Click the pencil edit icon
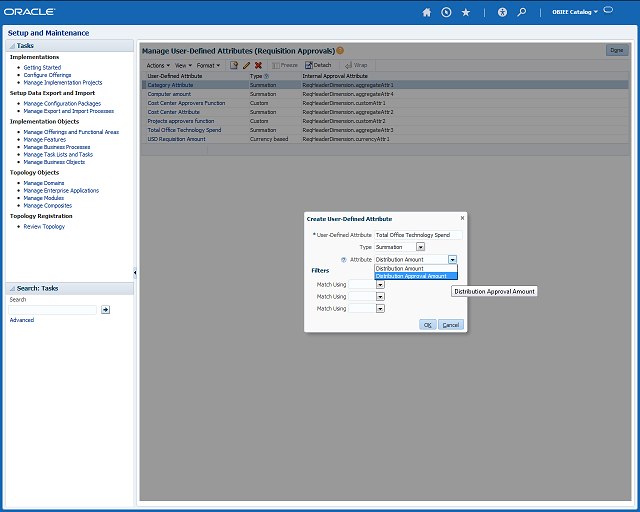 point(247,65)
